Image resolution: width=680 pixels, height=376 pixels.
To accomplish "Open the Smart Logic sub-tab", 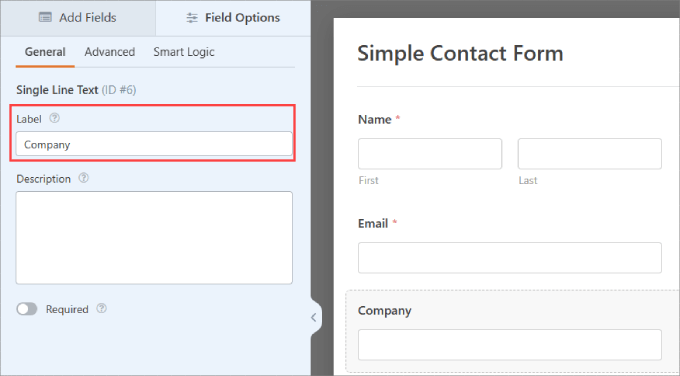I will pos(184,52).
